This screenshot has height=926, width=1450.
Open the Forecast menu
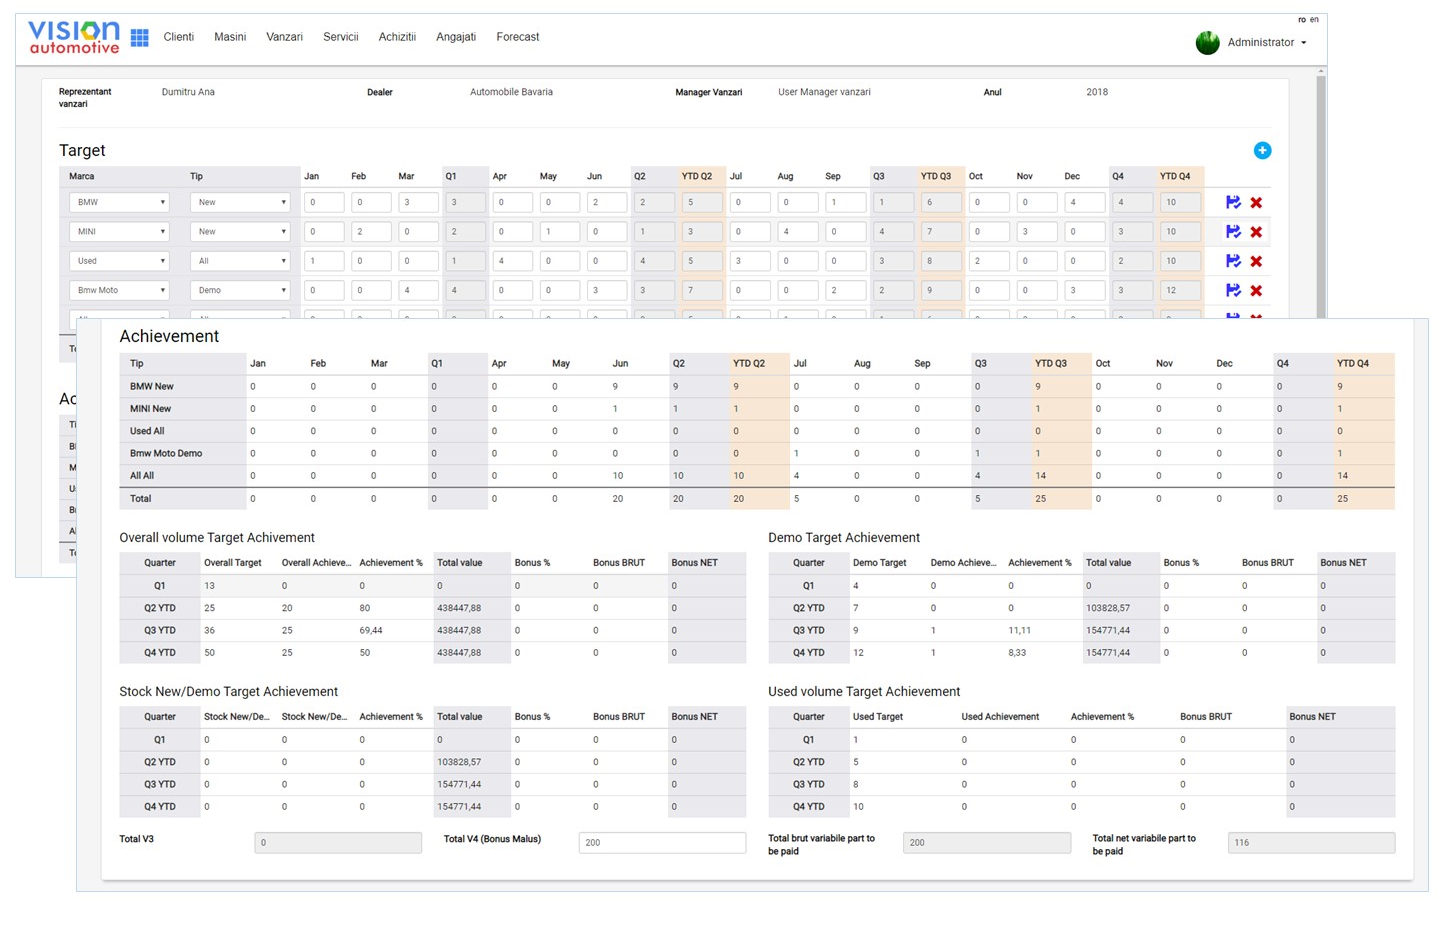[x=518, y=37]
